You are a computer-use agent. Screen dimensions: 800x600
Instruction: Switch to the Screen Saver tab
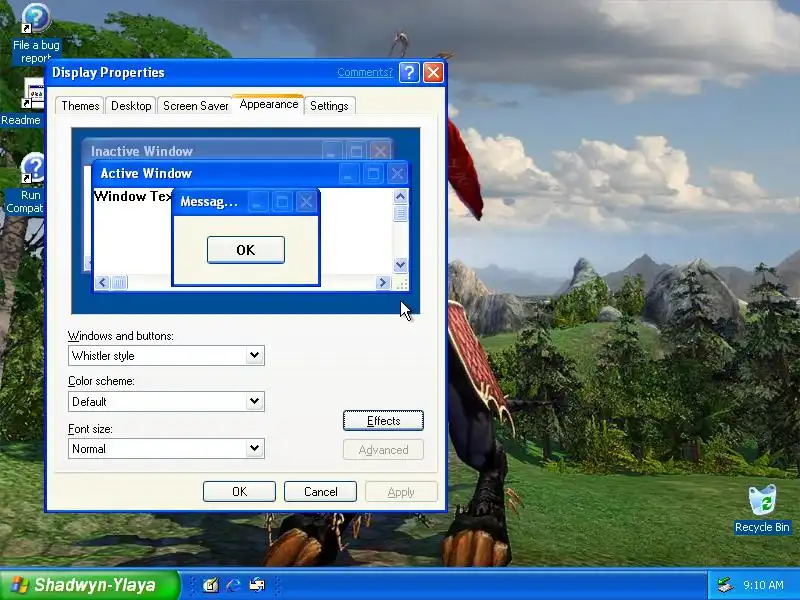(195, 106)
